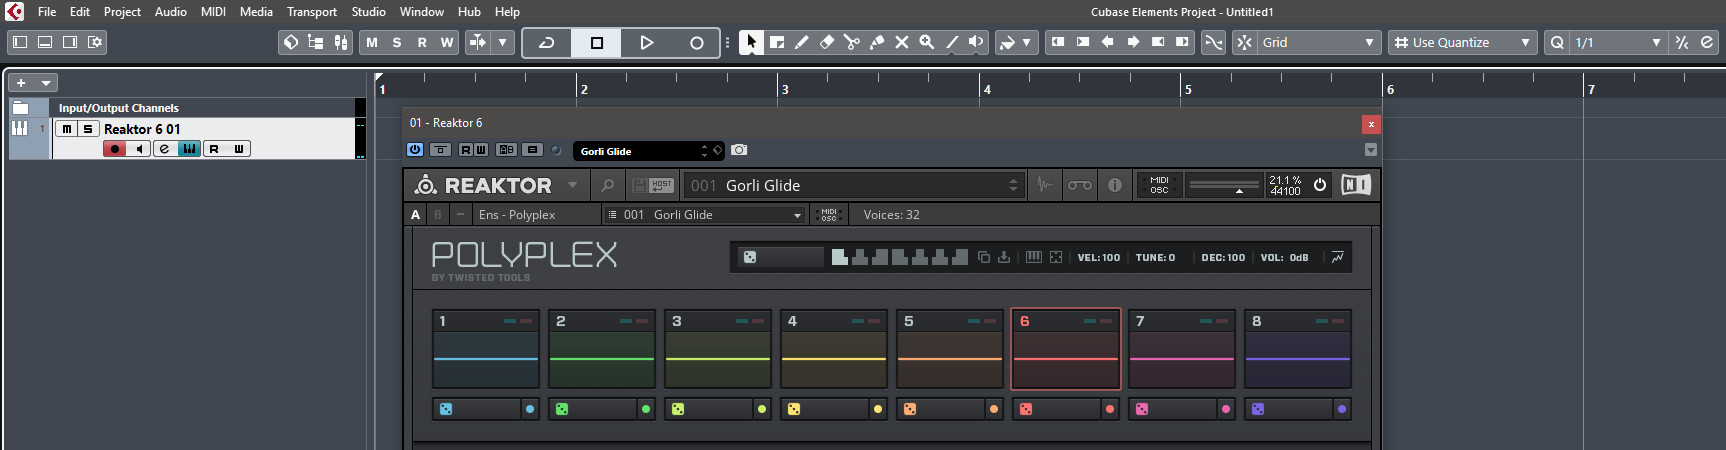Click the Constrain Delay Compensation icon
Screen dimensions: 1726x450
291,42
